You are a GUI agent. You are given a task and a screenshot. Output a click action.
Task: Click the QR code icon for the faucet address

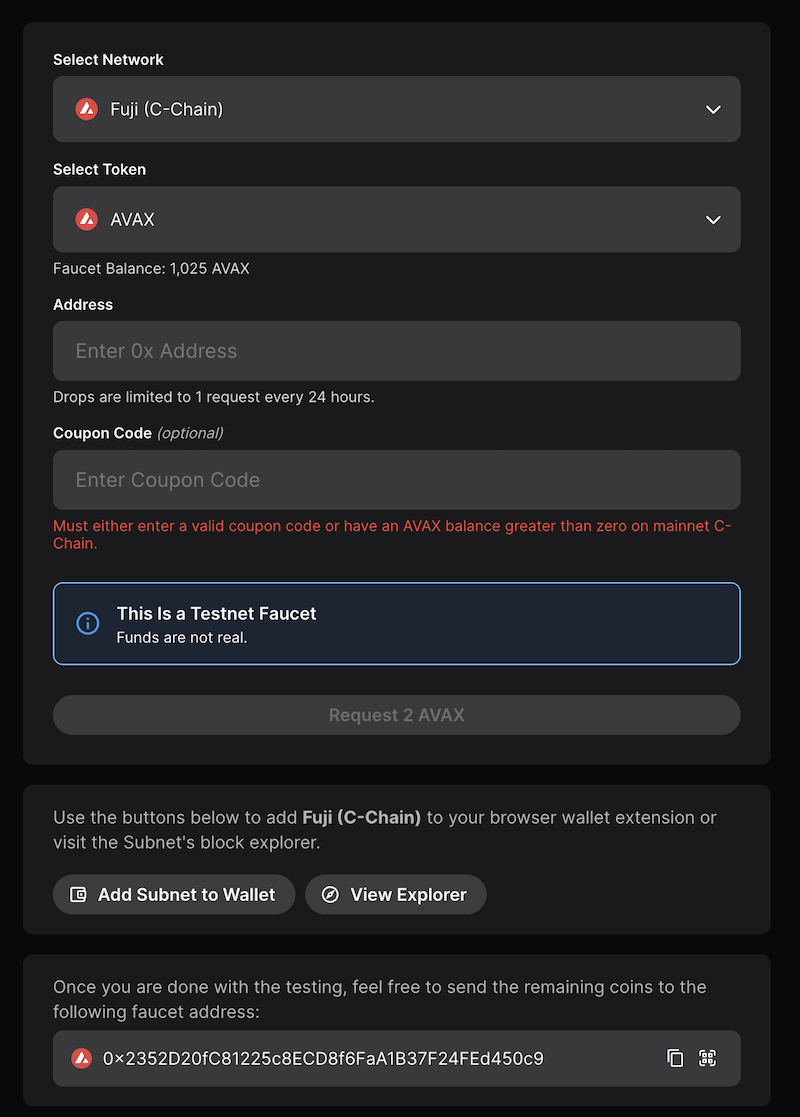click(x=708, y=1058)
